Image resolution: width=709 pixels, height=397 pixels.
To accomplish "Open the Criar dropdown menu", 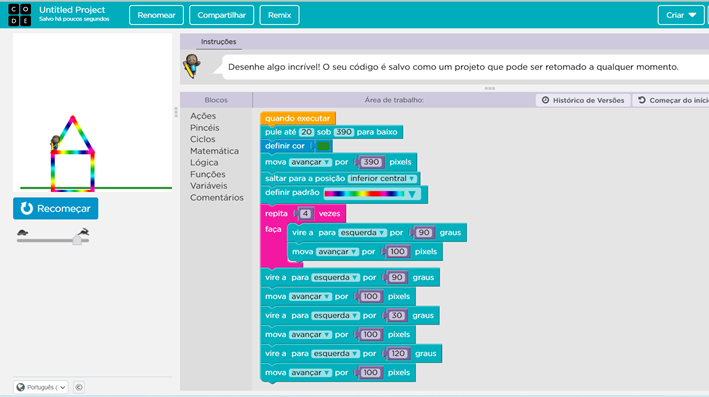I will tap(681, 15).
